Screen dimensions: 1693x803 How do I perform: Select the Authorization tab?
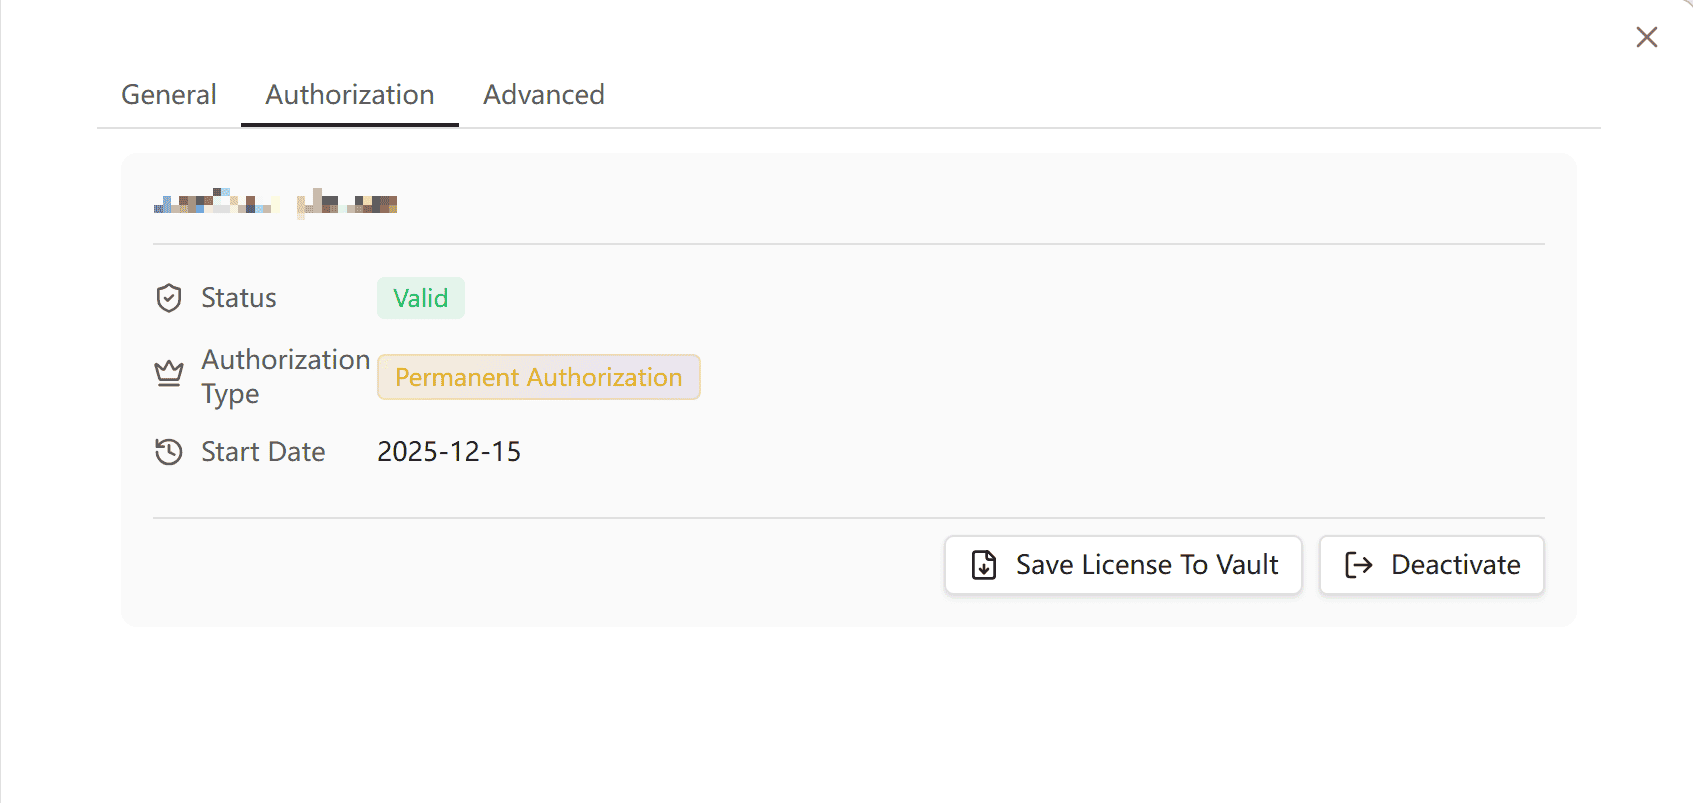coord(350,95)
